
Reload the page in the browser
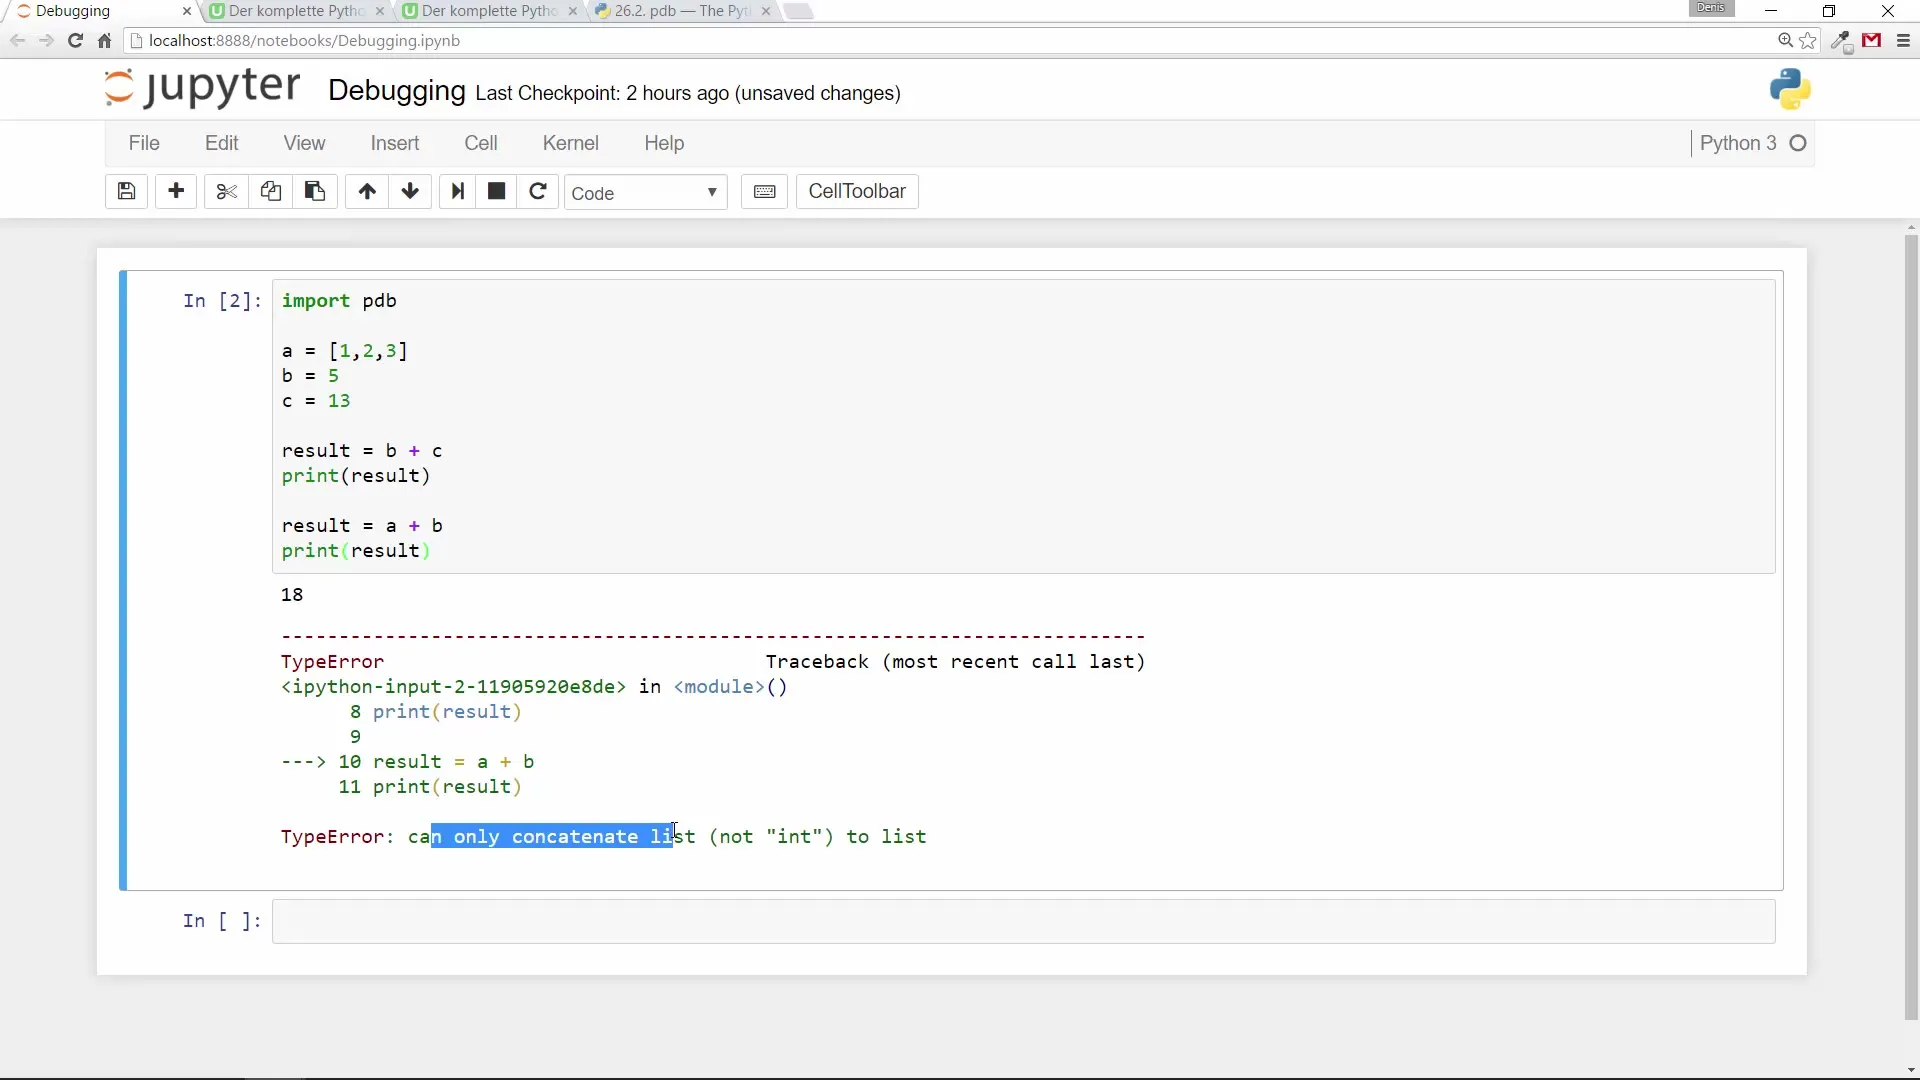(x=75, y=41)
